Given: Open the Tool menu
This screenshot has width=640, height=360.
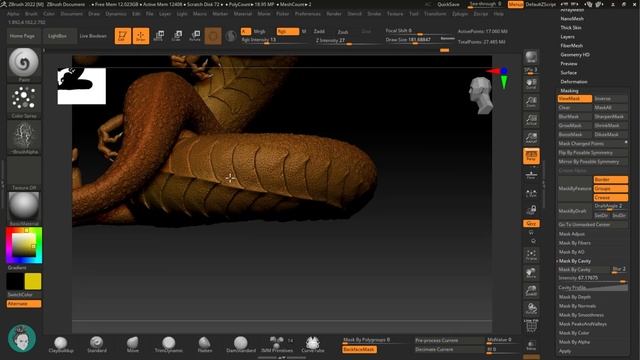Looking at the screenshot, I should pyautogui.click(x=413, y=14).
